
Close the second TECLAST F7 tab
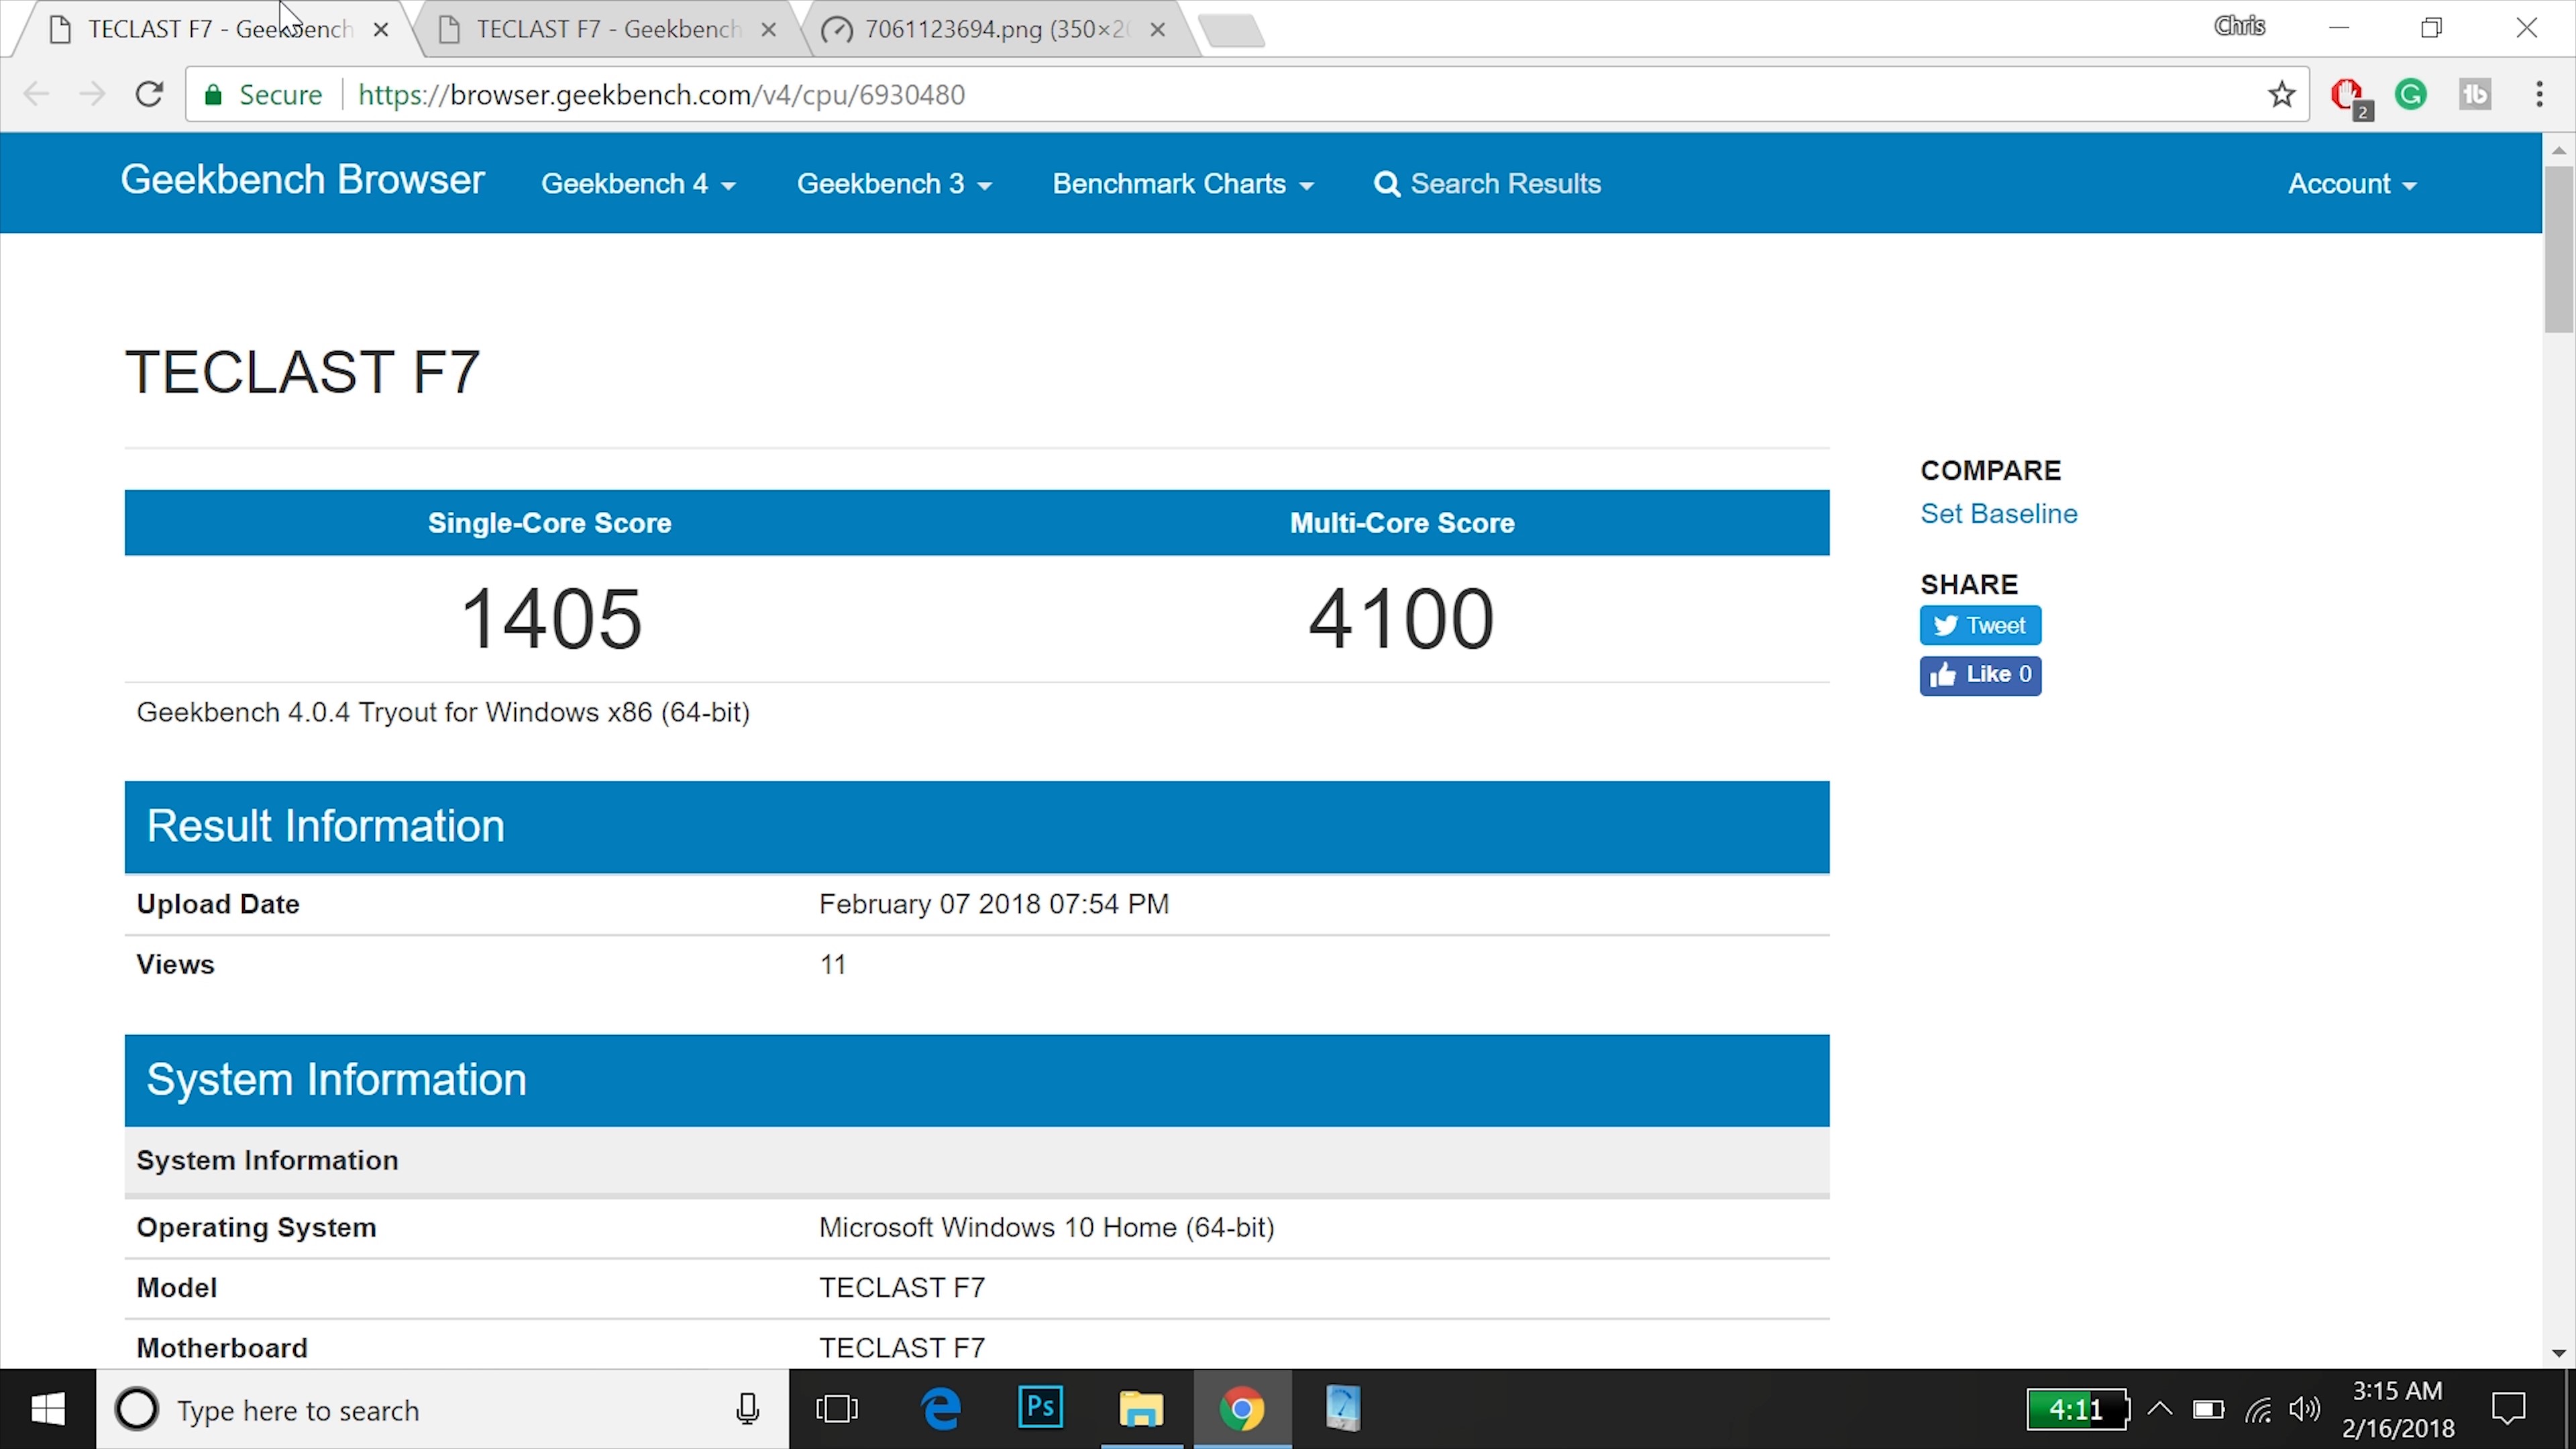tap(768, 30)
